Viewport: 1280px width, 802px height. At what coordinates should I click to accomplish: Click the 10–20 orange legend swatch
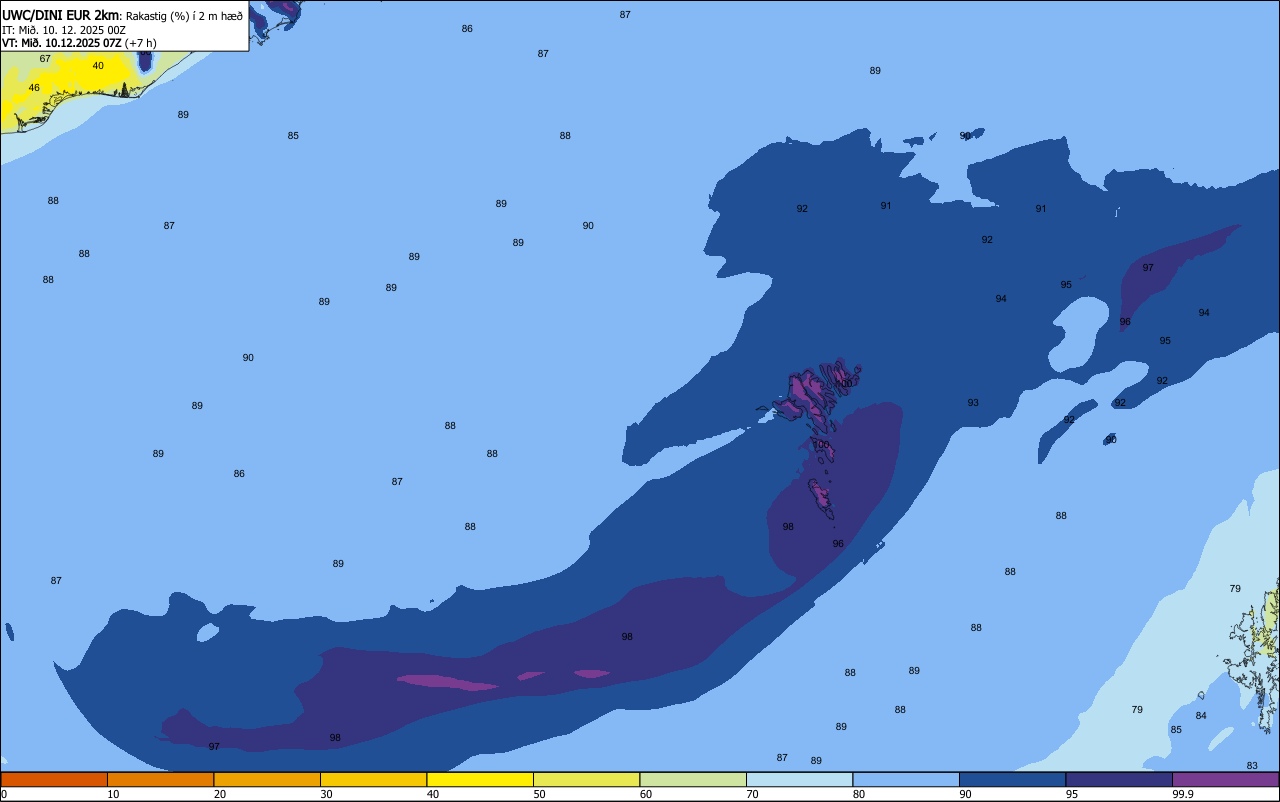[x=160, y=779]
